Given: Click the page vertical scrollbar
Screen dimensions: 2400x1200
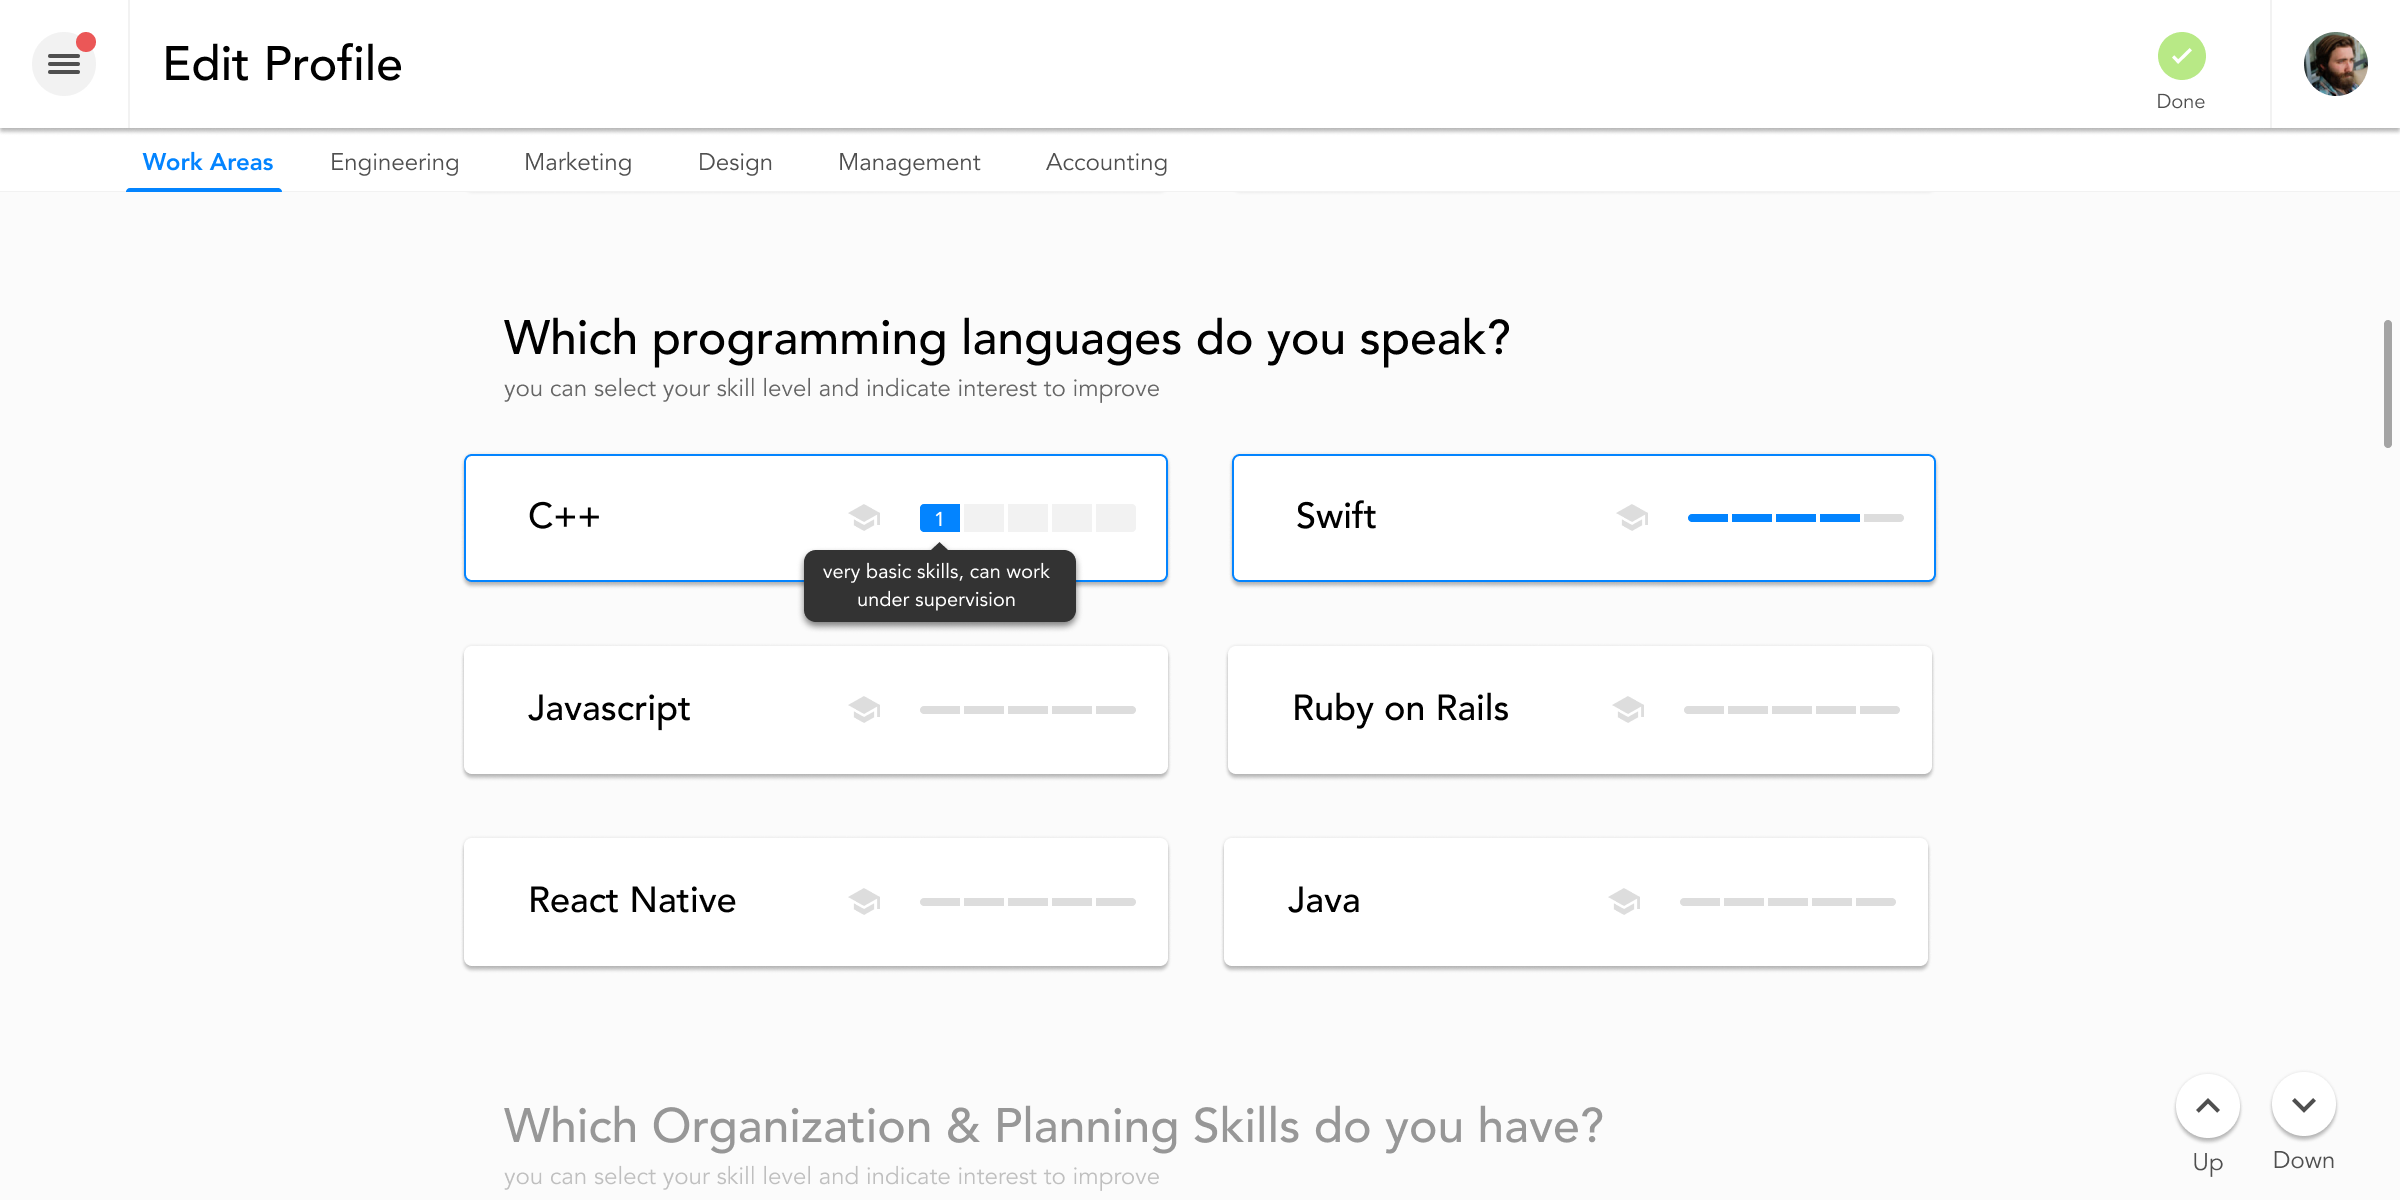Looking at the screenshot, I should click(2387, 384).
